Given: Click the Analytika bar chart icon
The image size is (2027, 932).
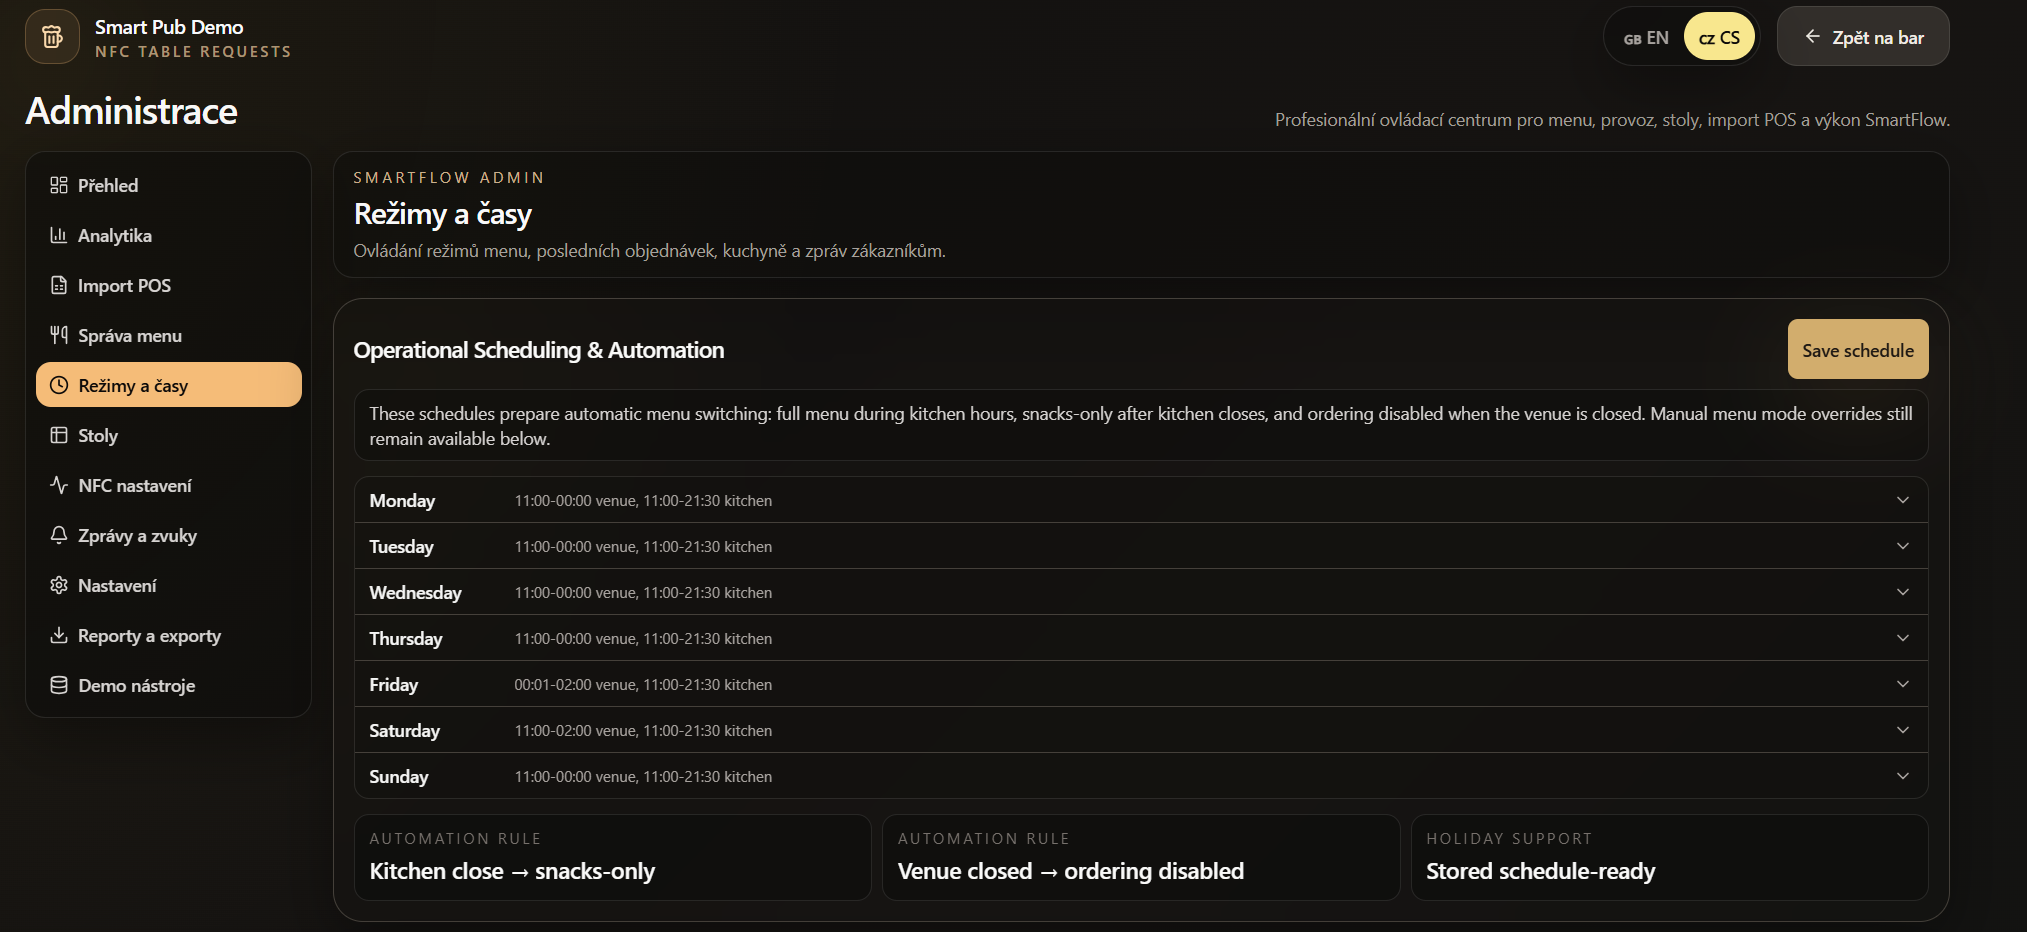Looking at the screenshot, I should (59, 235).
